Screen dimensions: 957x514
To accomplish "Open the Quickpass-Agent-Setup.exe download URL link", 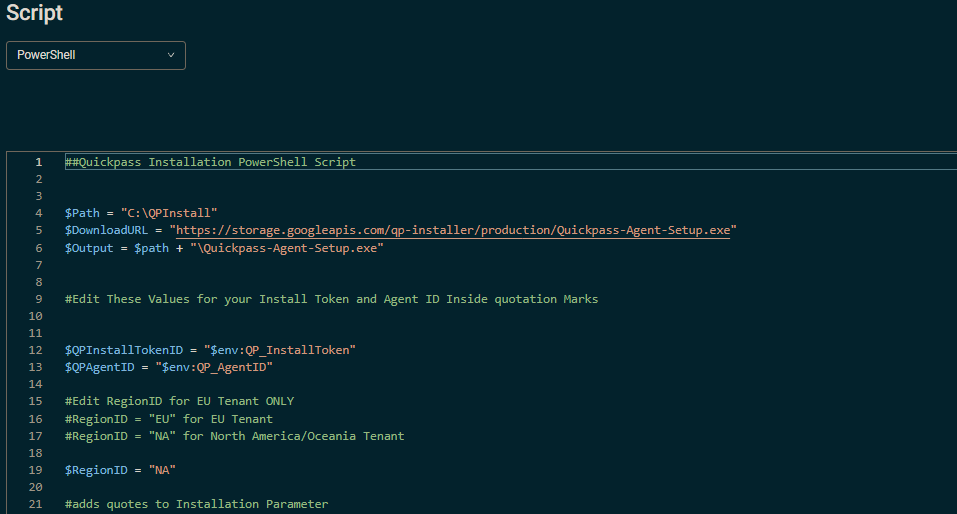I will pyautogui.click(x=453, y=230).
